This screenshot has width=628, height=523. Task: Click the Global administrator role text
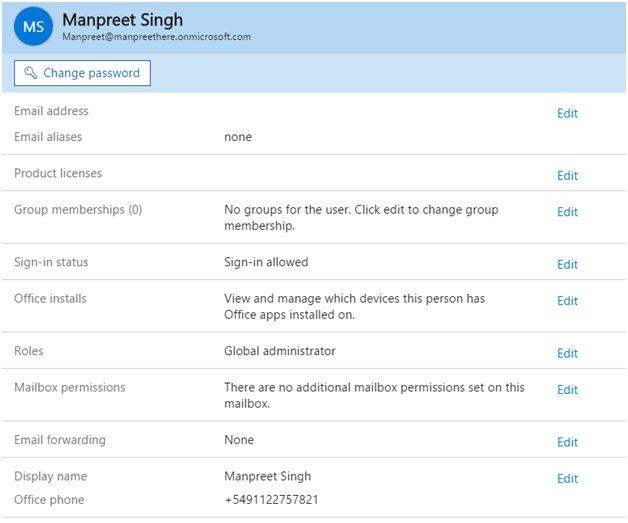[x=279, y=351]
